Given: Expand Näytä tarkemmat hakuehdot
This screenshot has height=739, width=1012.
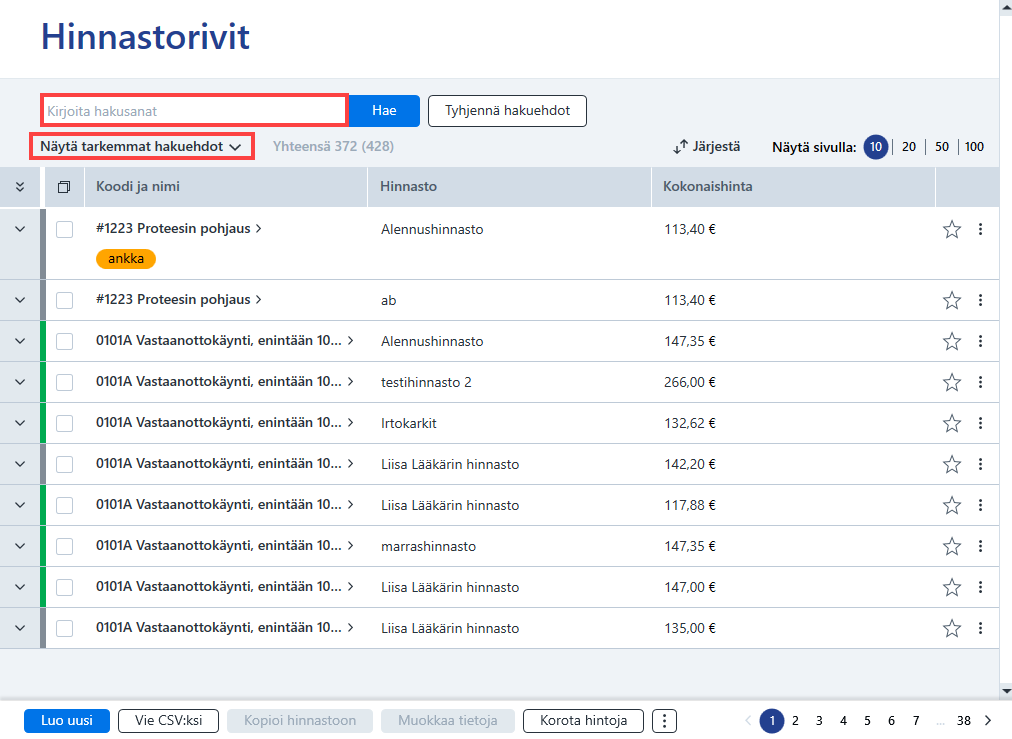Looking at the screenshot, I should [x=141, y=147].
